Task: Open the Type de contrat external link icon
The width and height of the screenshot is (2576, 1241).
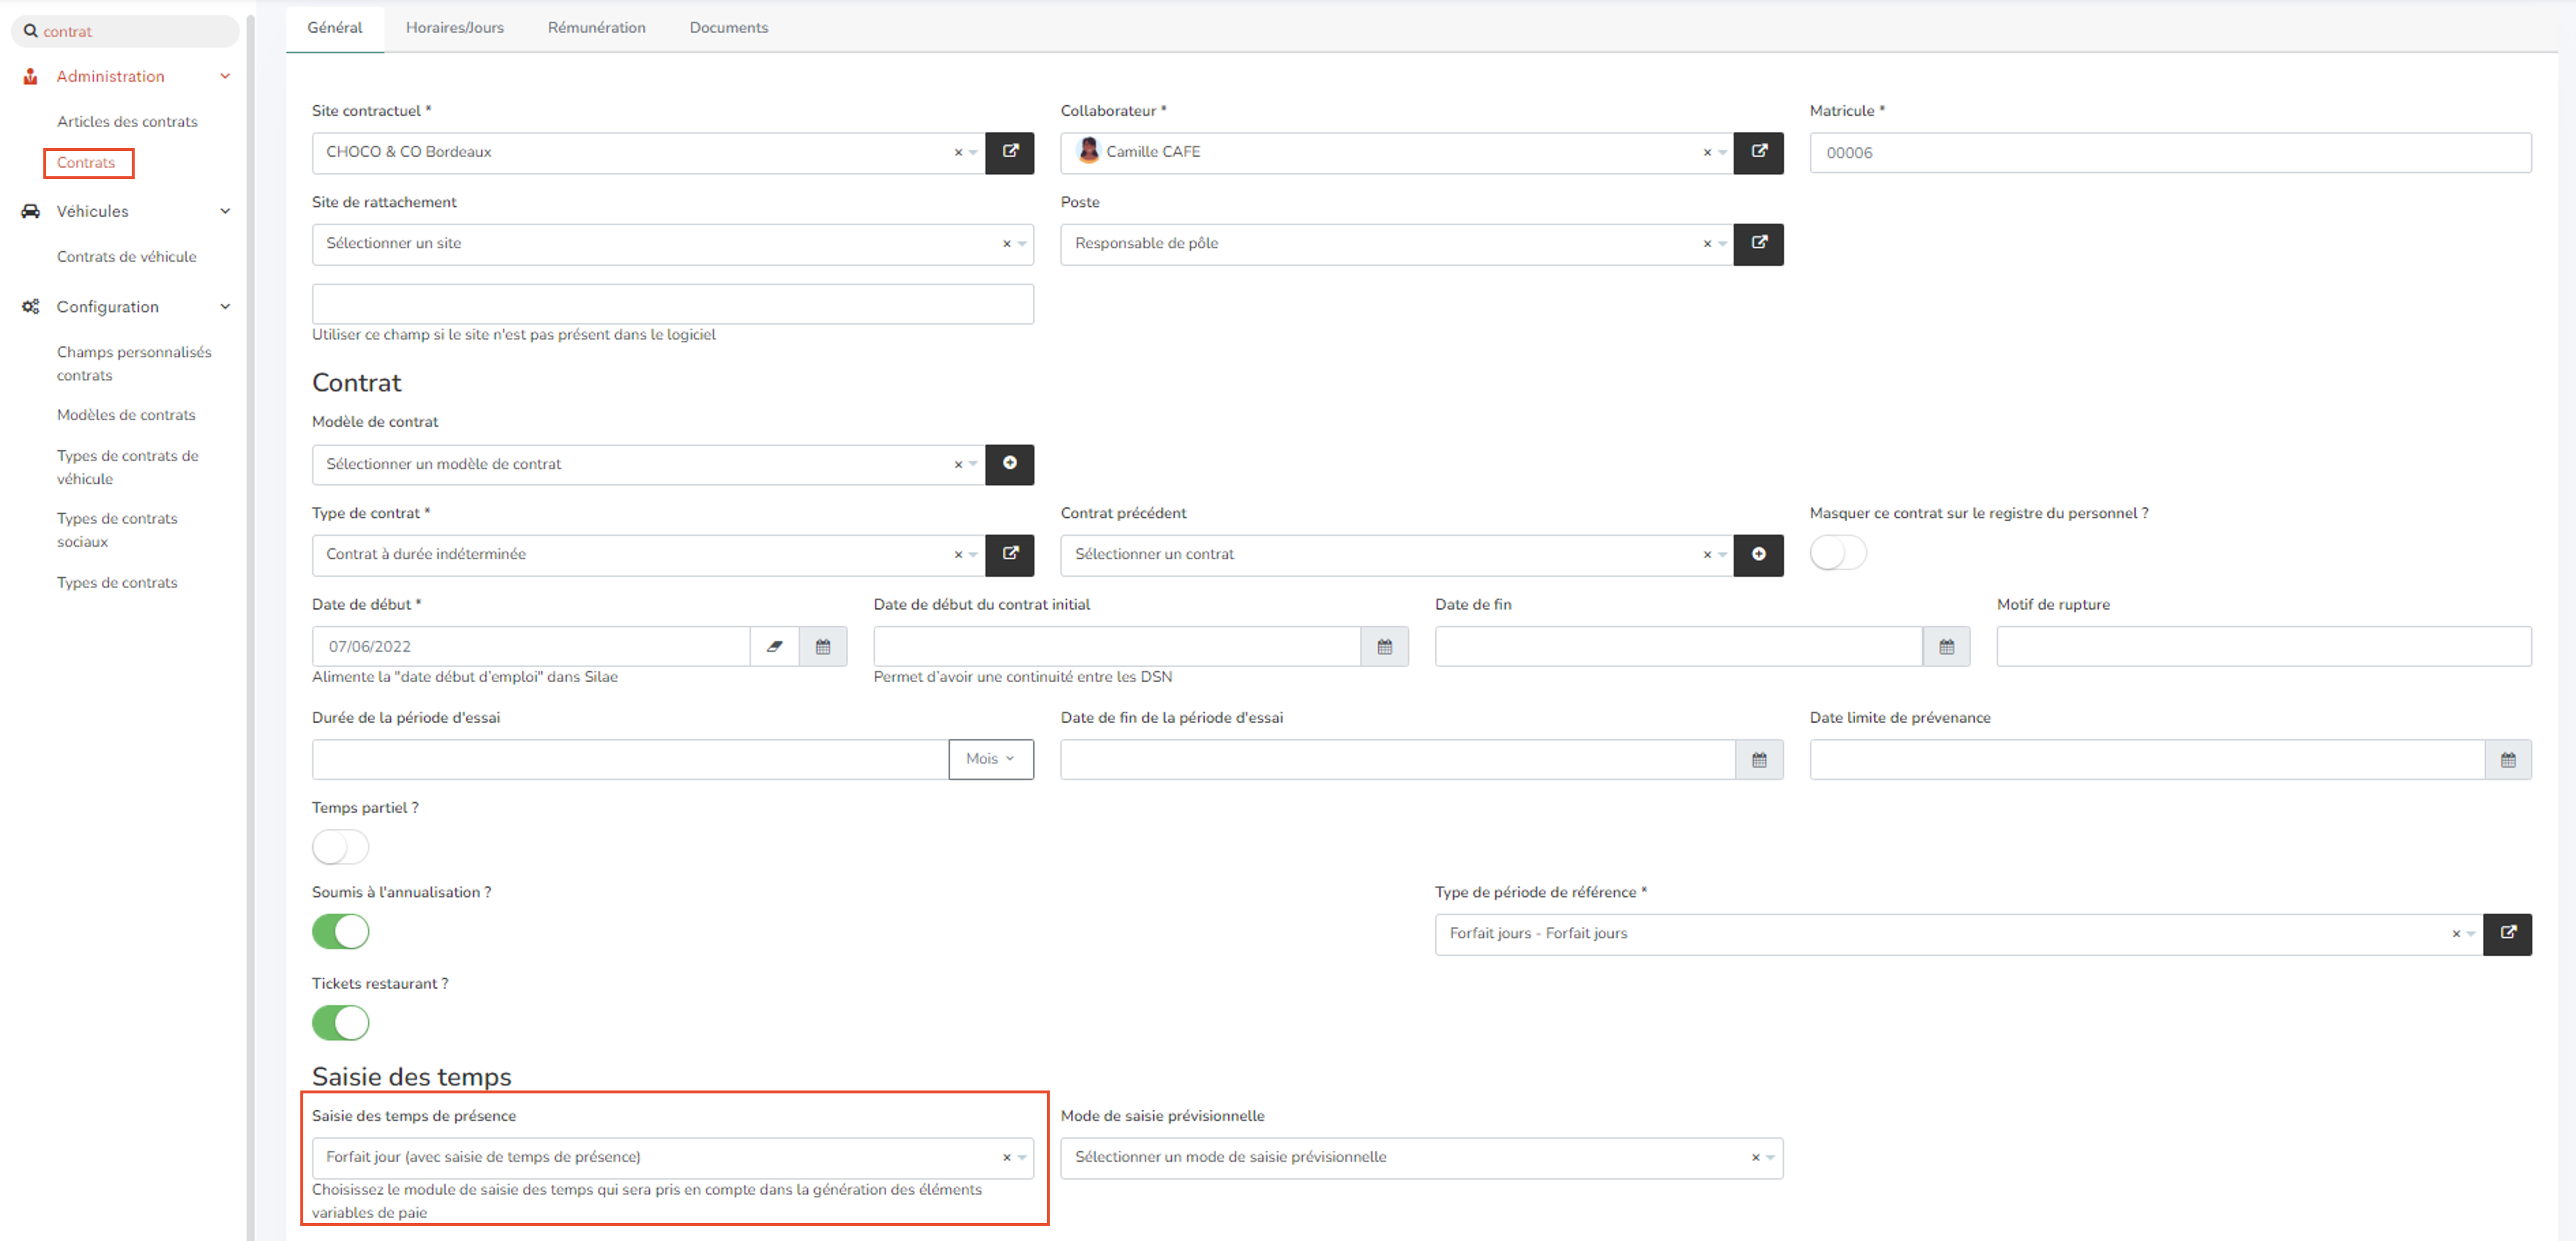Action: click(x=1009, y=554)
